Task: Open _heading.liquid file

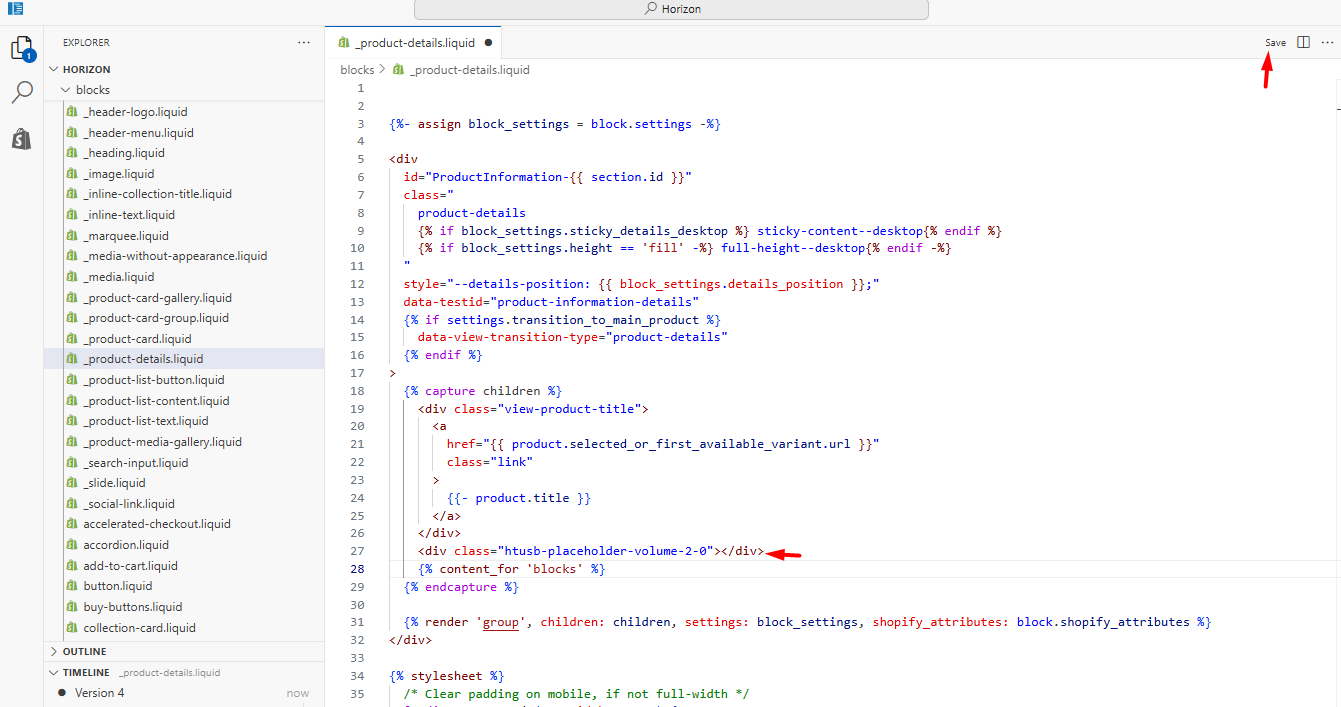Action: coord(124,153)
